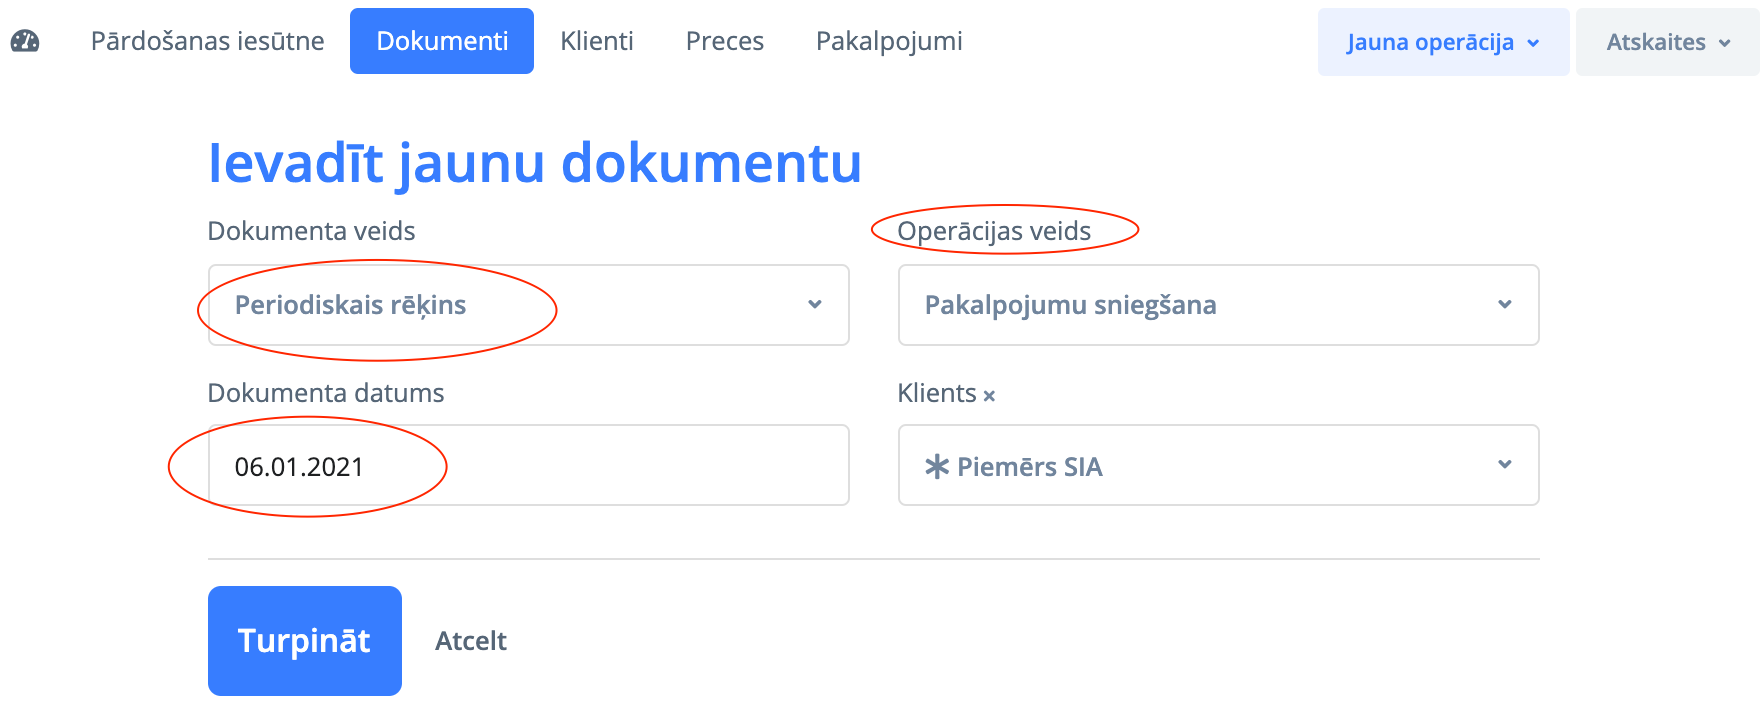Open the Pakalpojumi menu item
Screen dimensions: 1762x708
coord(889,41)
